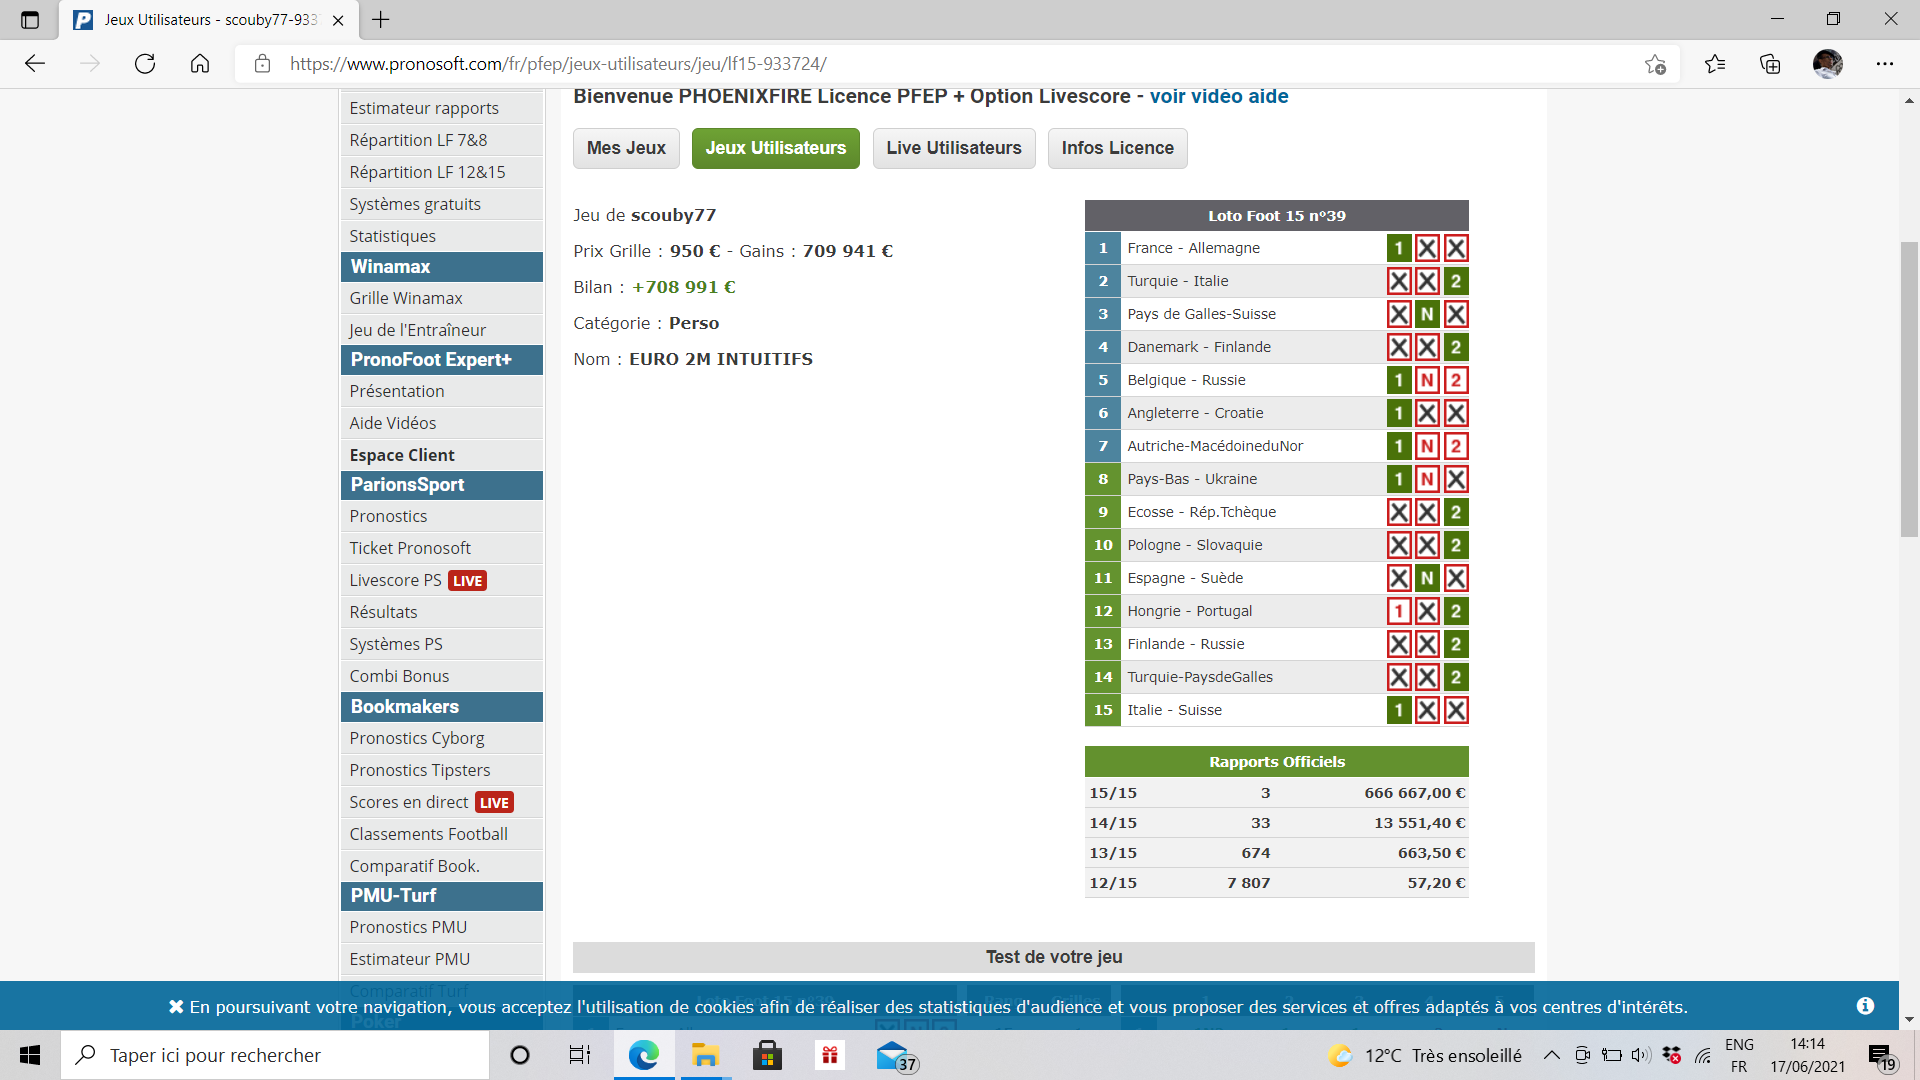This screenshot has width=1920, height=1080.
Task: Open the Livescore PS sidebar link
Action: coord(395,580)
